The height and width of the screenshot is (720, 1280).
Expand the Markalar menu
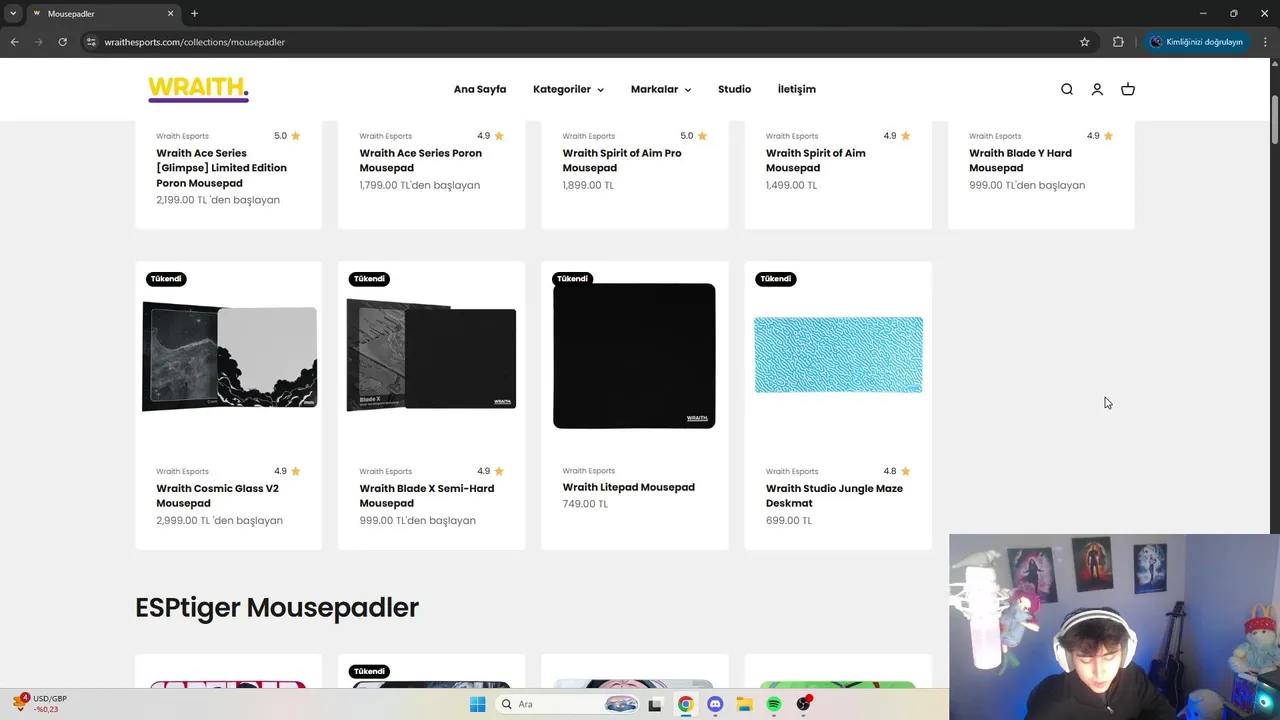(x=661, y=89)
